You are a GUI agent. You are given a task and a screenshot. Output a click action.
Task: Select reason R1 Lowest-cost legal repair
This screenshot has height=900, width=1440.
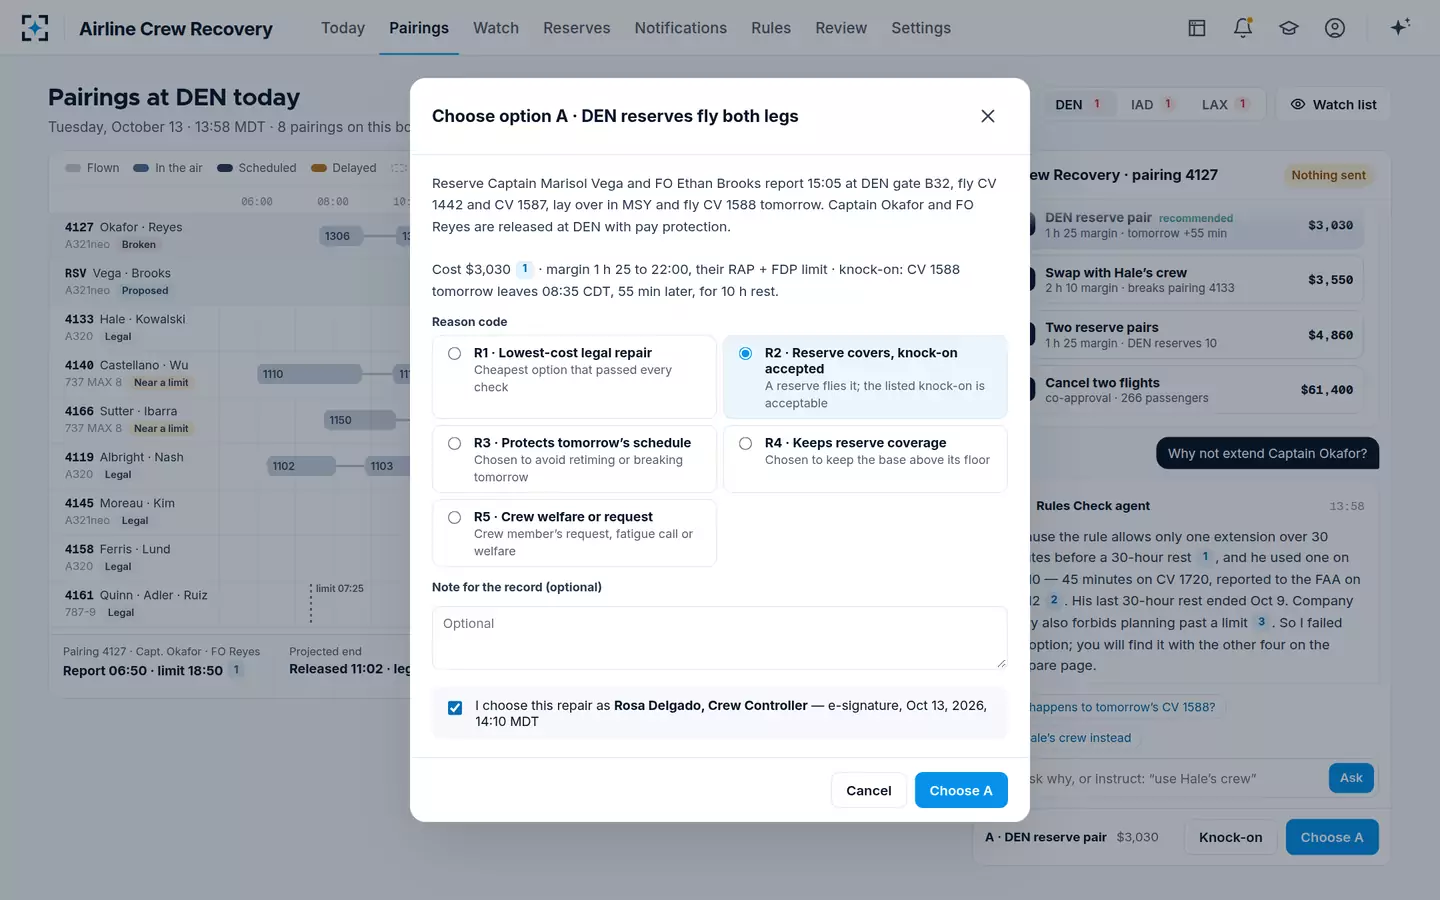pyautogui.click(x=574, y=376)
